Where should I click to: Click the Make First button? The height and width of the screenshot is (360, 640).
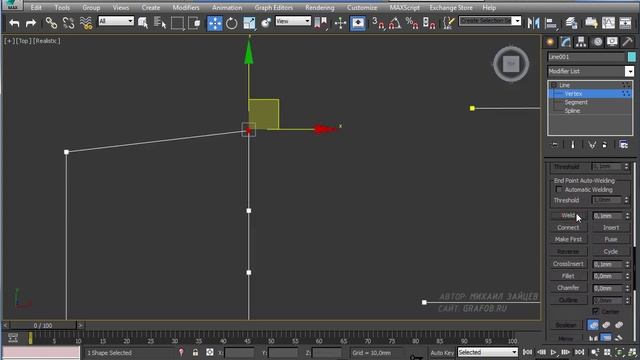[568, 239]
